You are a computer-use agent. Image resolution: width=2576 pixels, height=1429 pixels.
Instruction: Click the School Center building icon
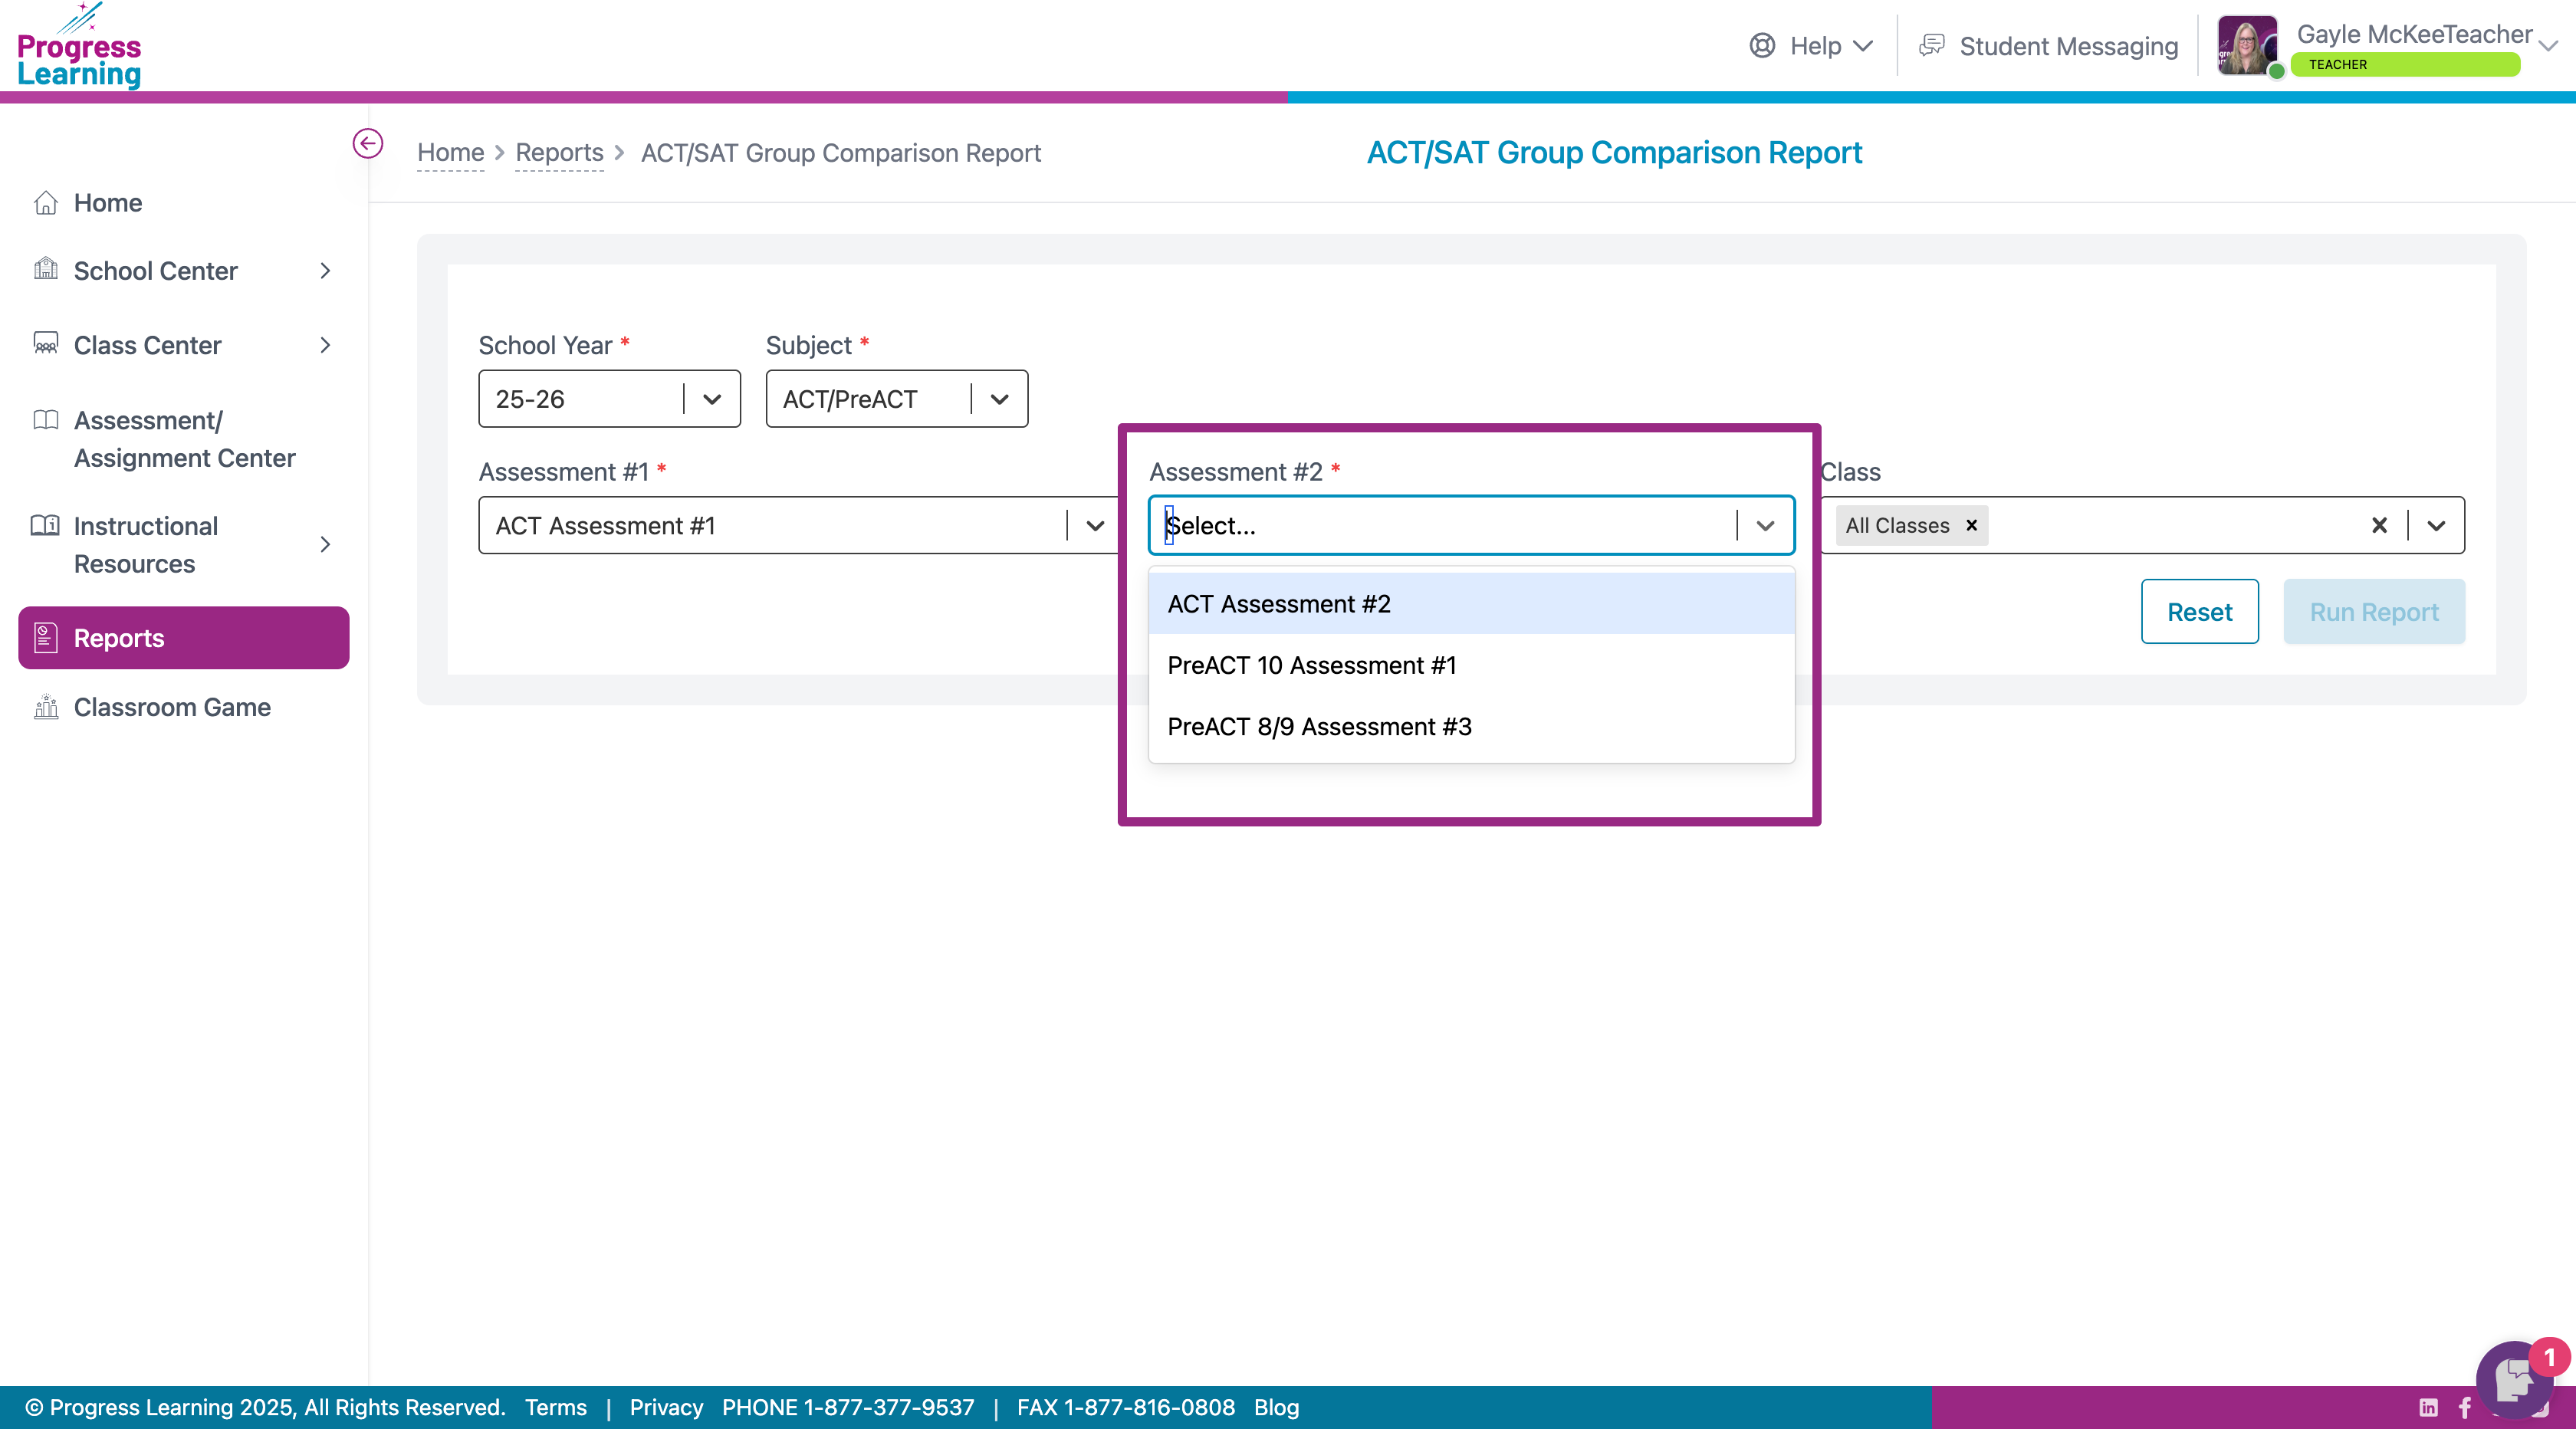point(46,270)
